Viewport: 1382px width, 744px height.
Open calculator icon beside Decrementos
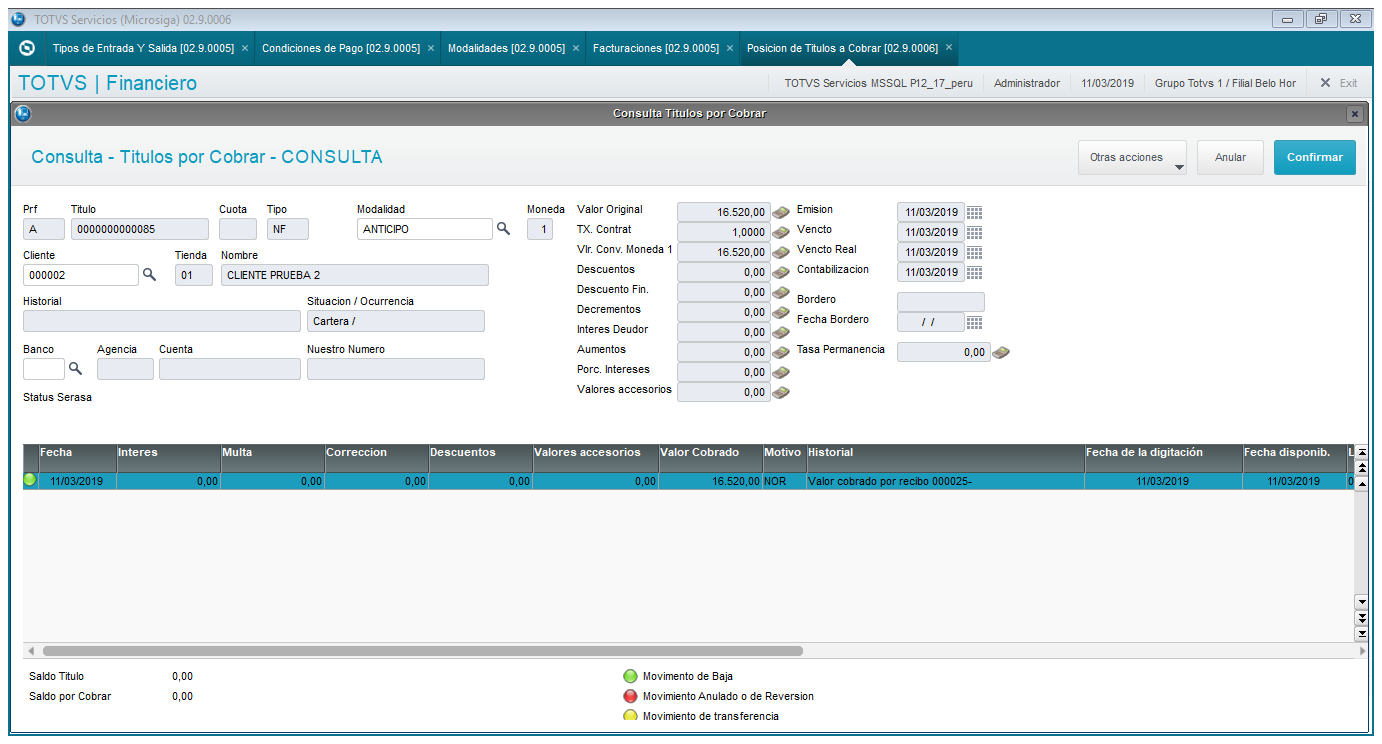(781, 312)
